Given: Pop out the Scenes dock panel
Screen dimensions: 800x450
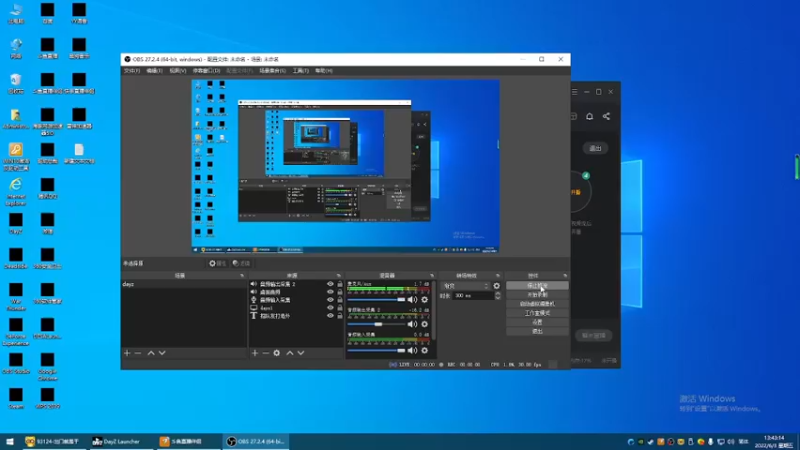Looking at the screenshot, I should click(242, 276).
